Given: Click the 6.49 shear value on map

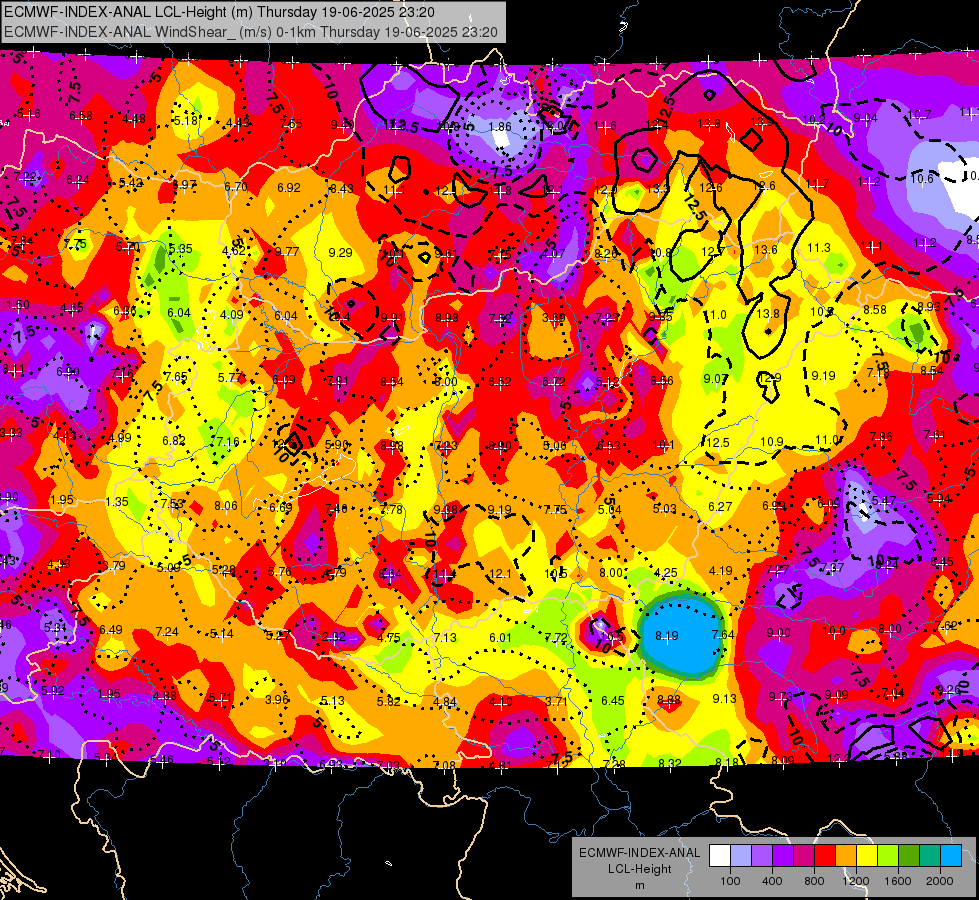Looking at the screenshot, I should click(111, 630).
